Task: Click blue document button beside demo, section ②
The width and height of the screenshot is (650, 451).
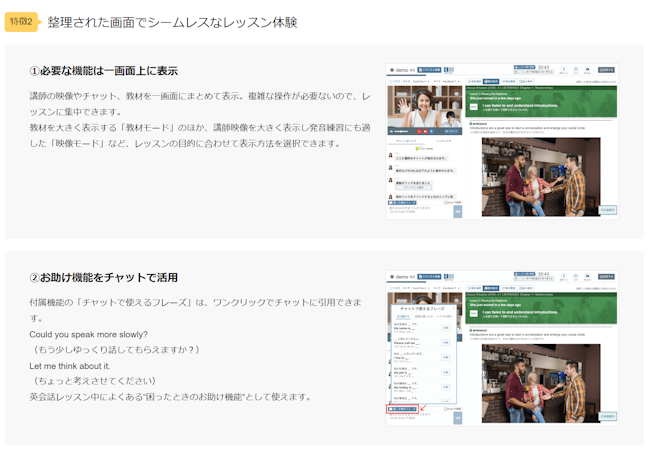Action: (429, 276)
